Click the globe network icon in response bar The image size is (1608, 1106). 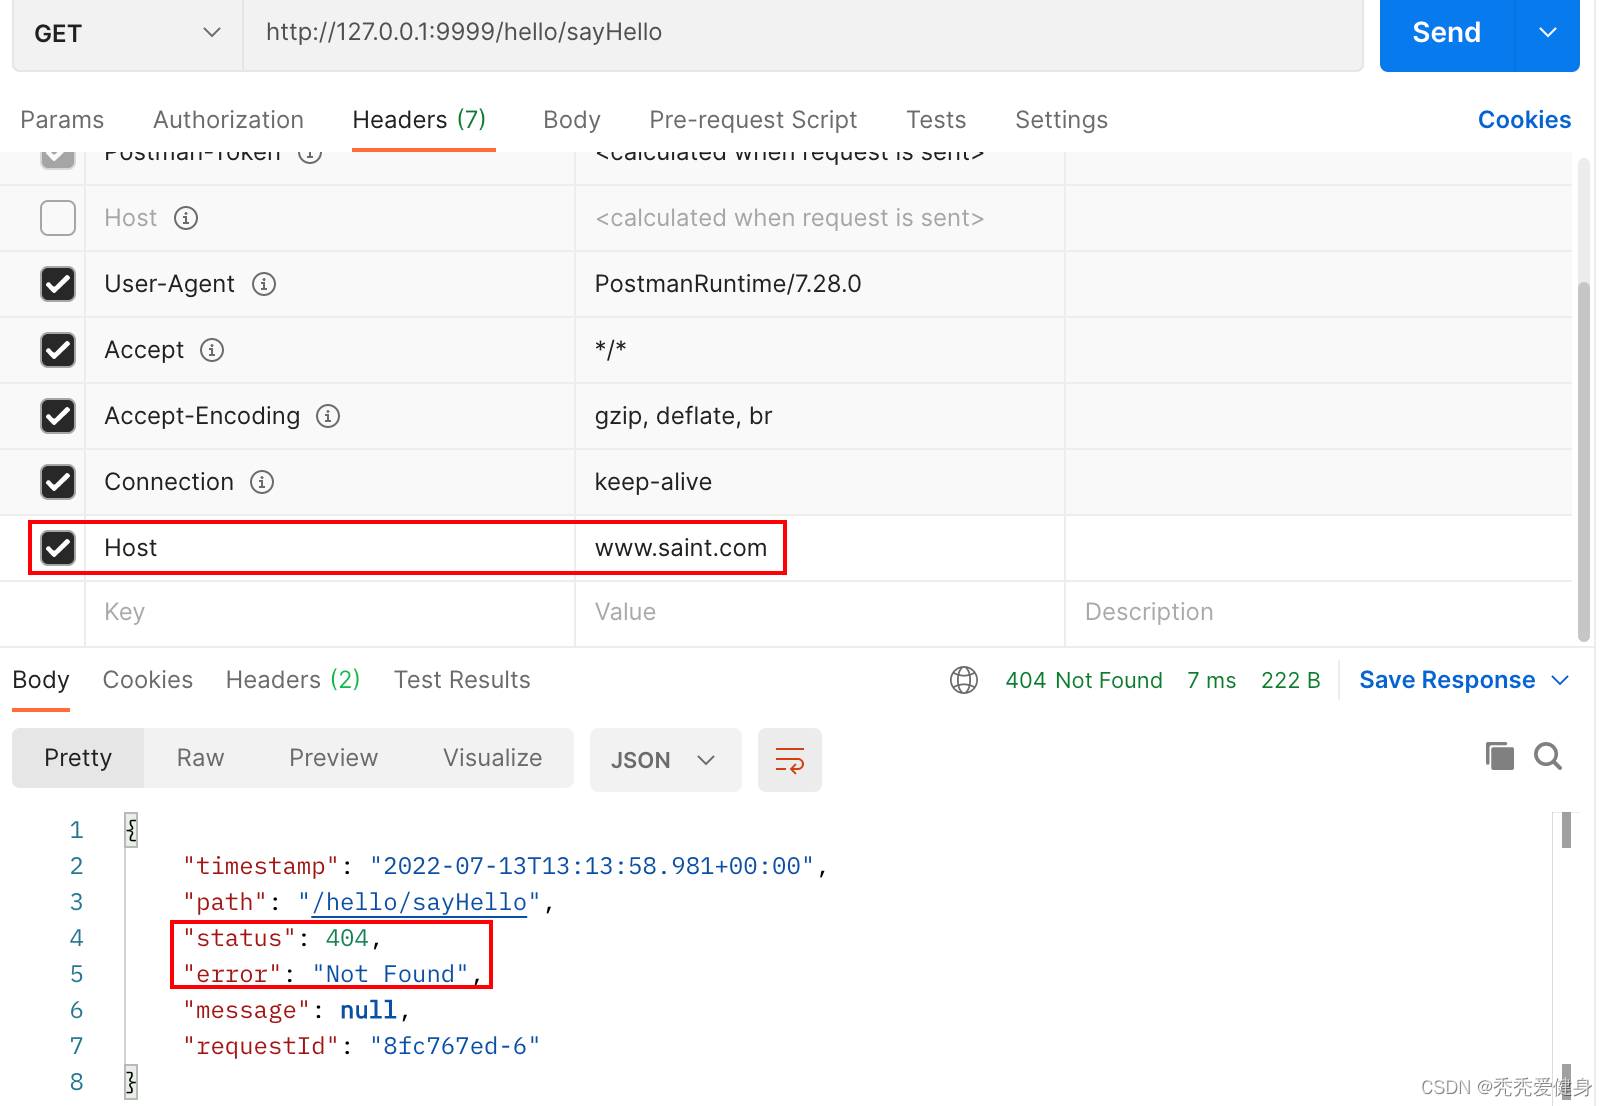click(x=964, y=680)
